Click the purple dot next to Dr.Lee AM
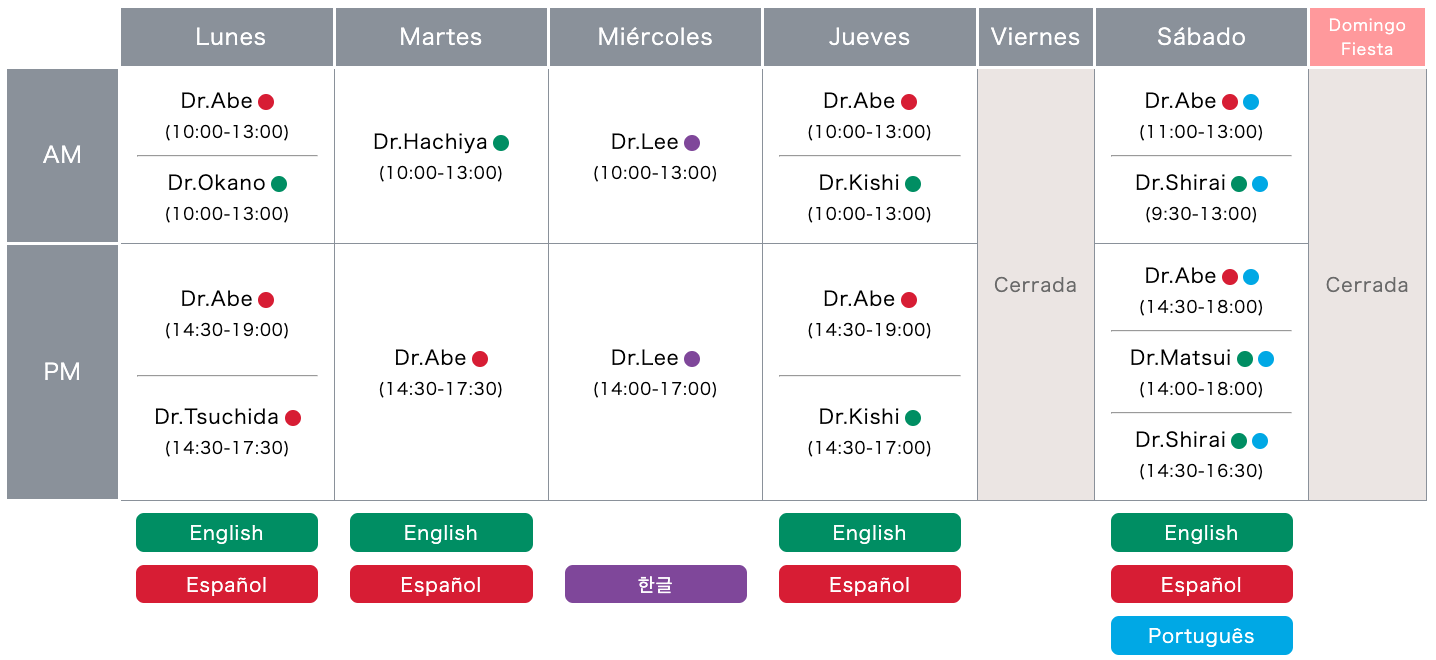 click(692, 143)
